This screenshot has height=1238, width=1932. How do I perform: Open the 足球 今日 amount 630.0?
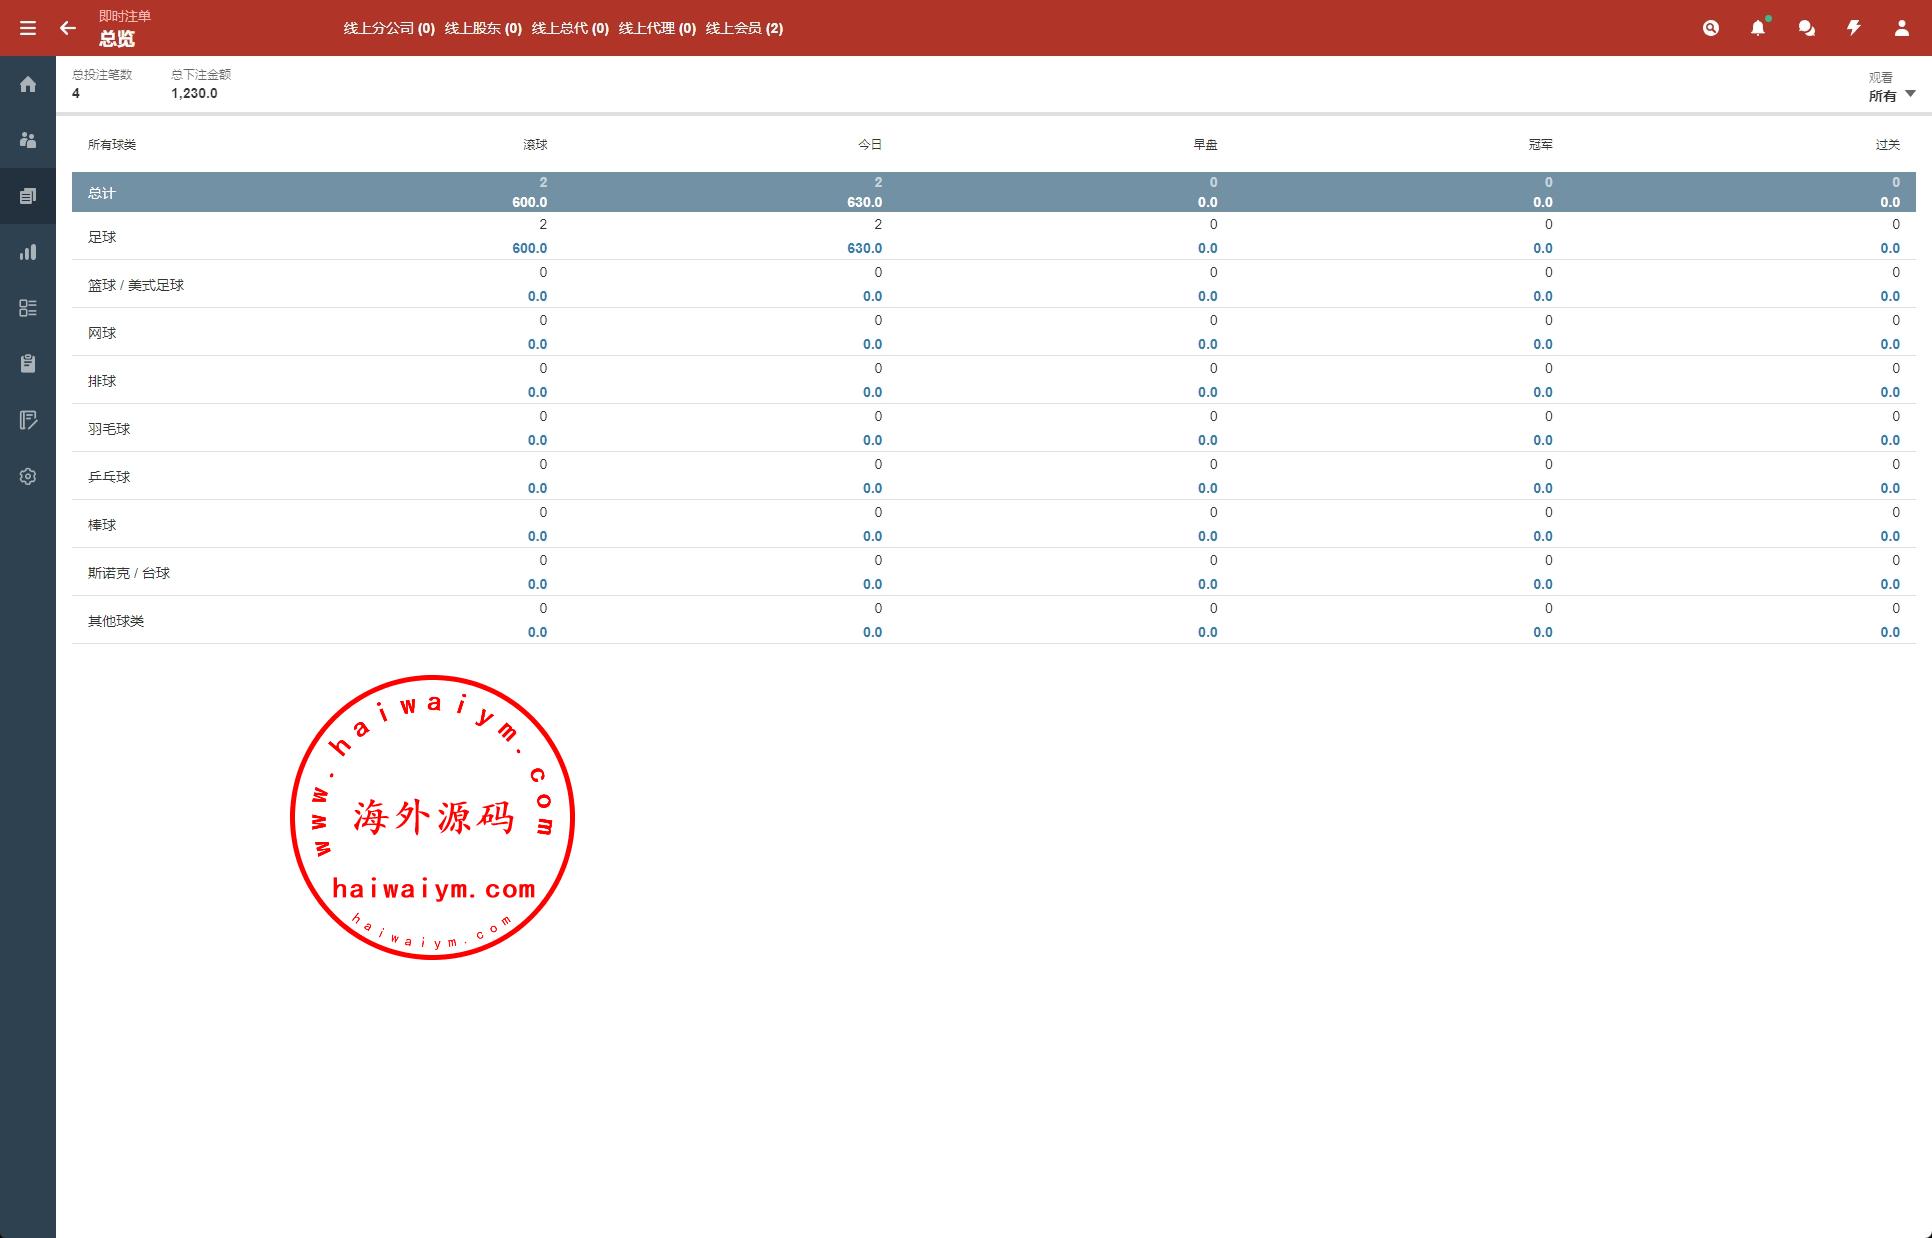click(864, 248)
